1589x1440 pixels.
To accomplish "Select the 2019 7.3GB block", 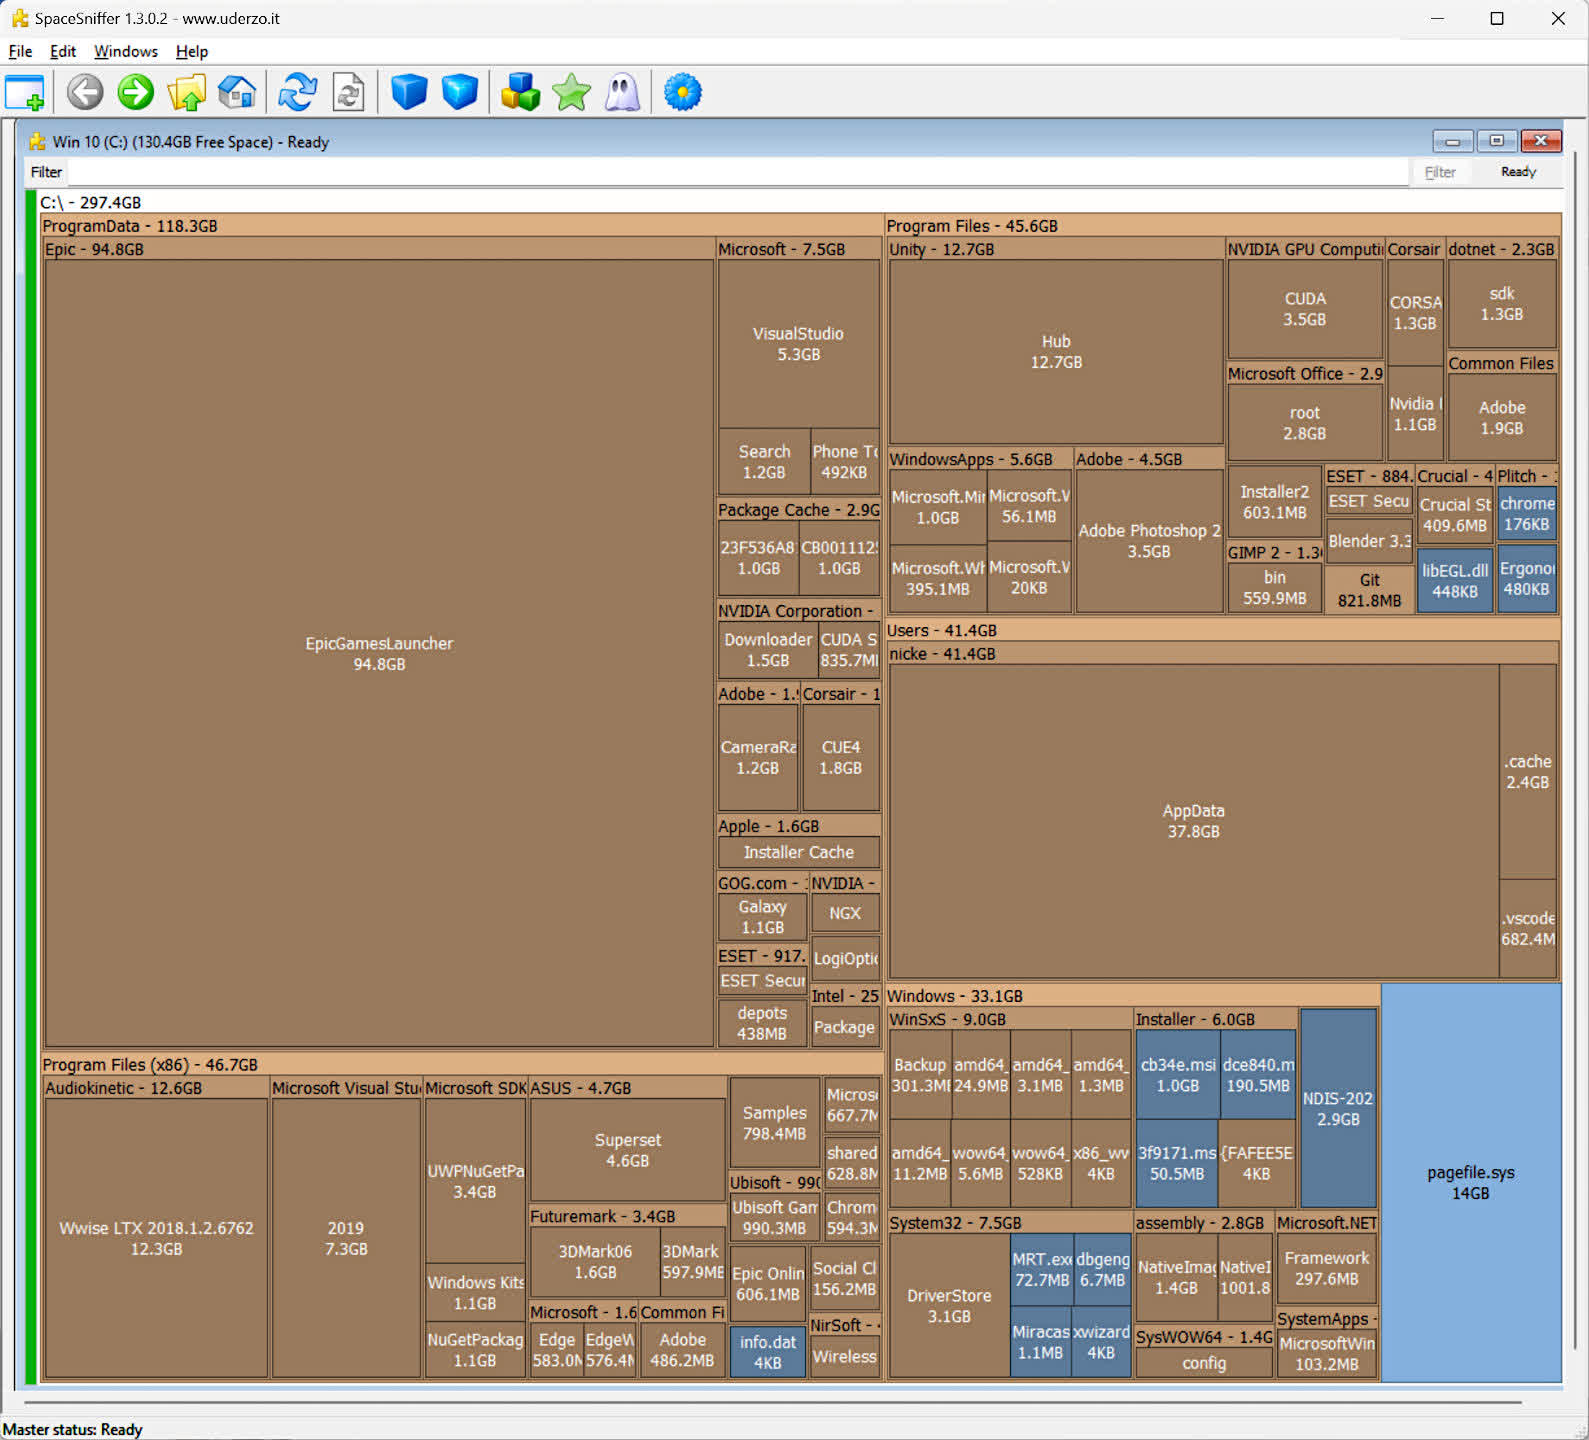I will click(346, 1238).
